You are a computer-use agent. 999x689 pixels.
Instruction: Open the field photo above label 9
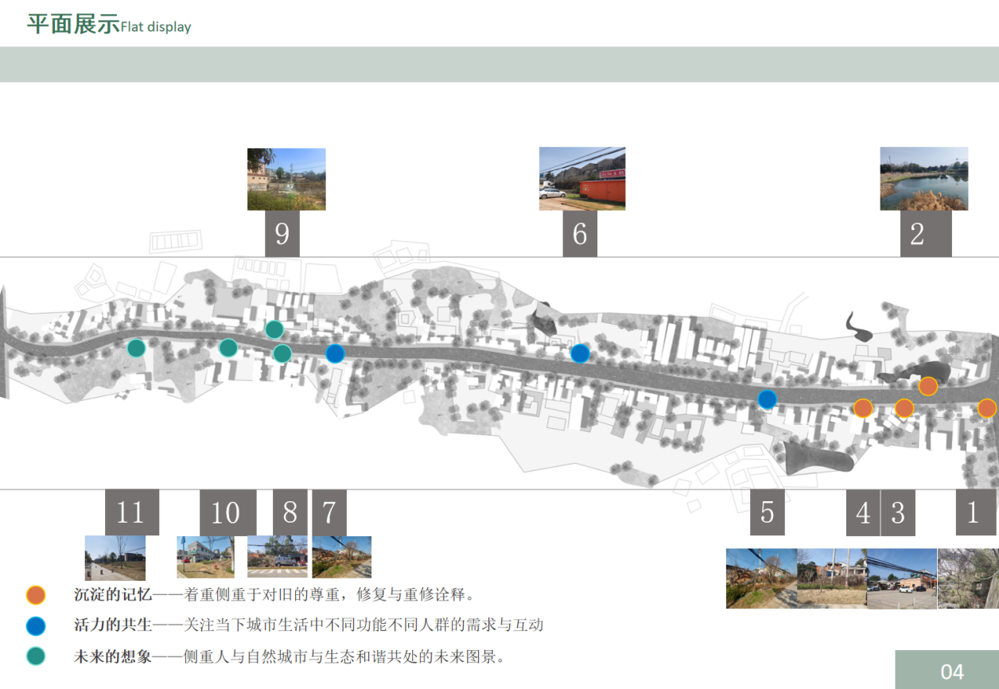[x=287, y=179]
